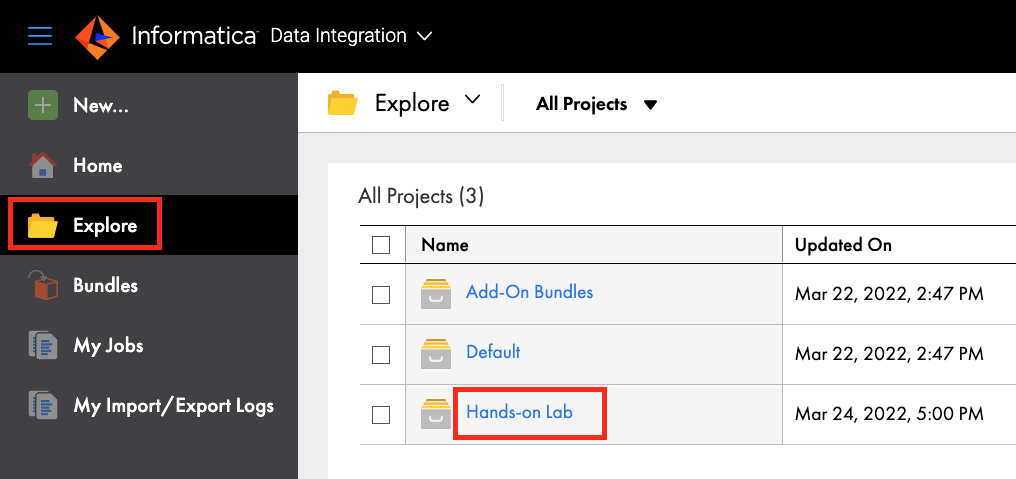
Task: Check the Add-On Bundles row checkbox
Action: point(381,294)
